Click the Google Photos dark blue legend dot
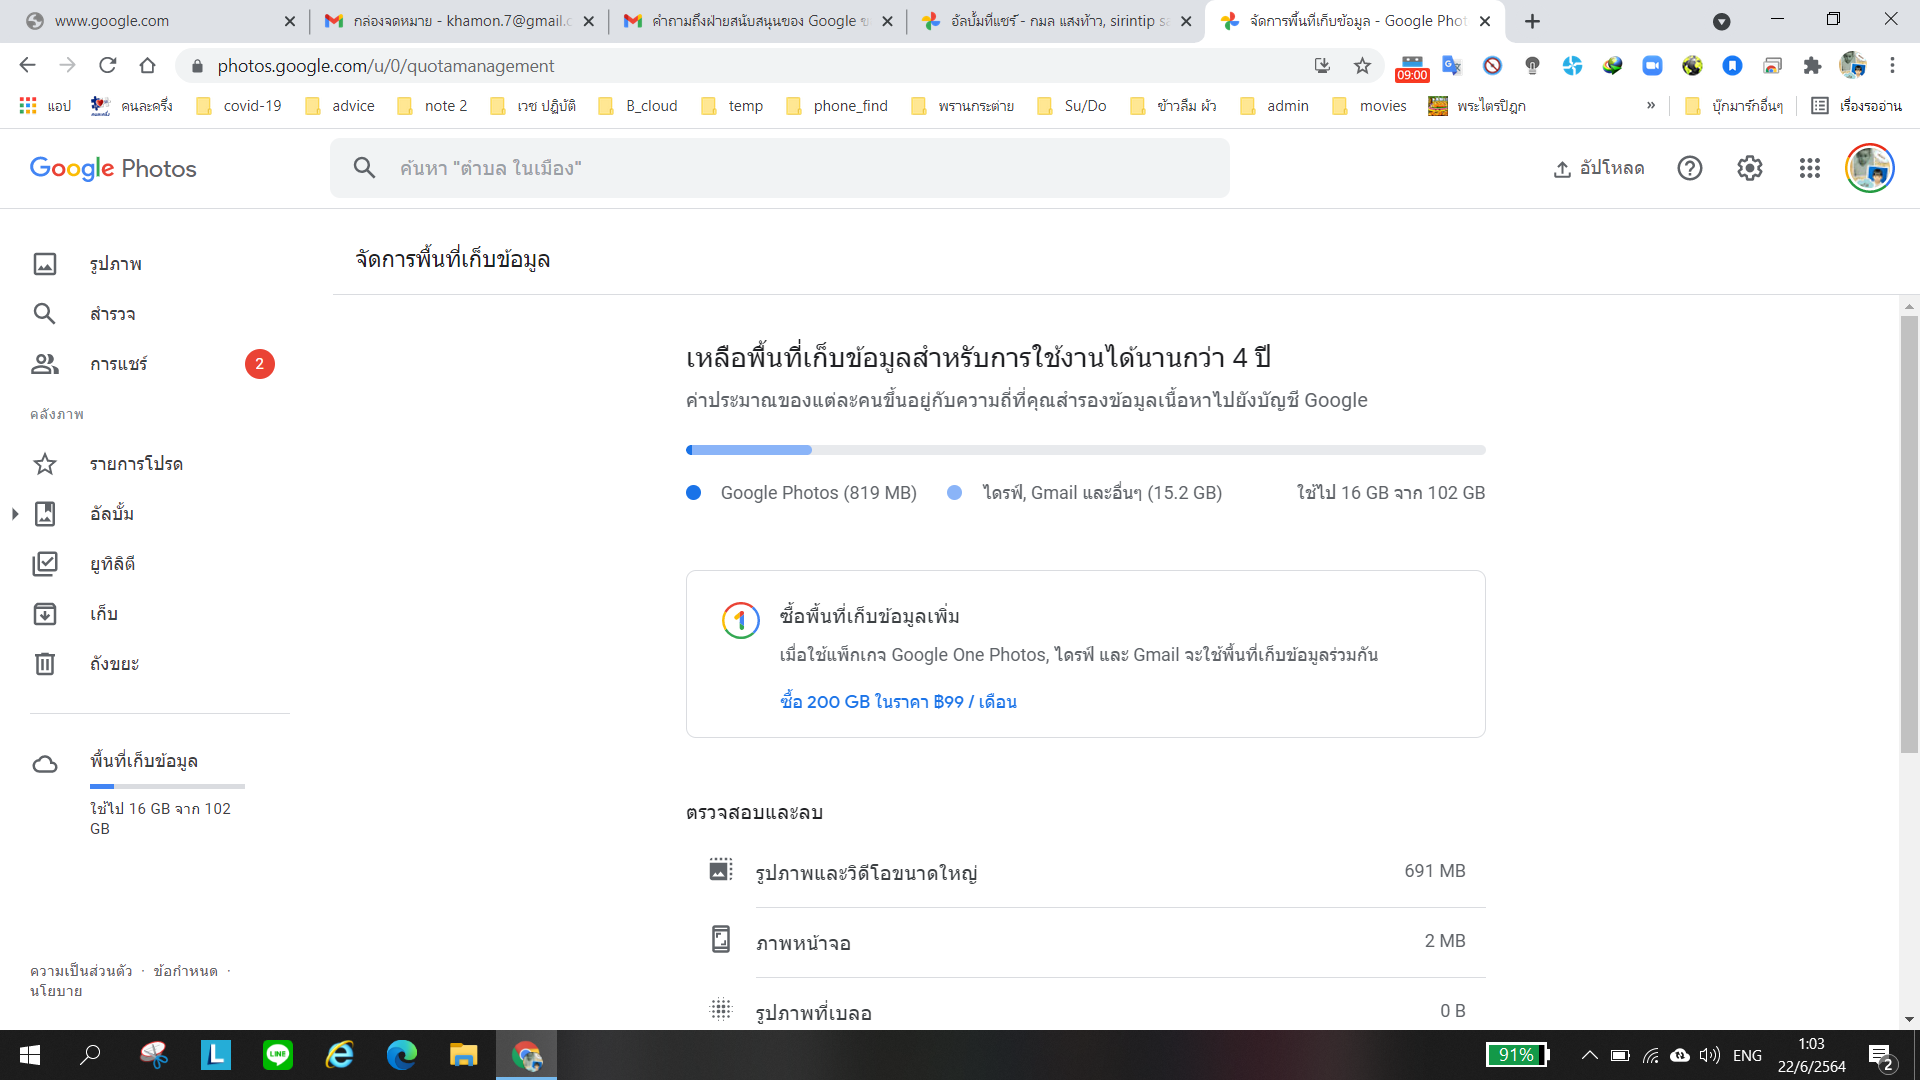 click(x=694, y=493)
